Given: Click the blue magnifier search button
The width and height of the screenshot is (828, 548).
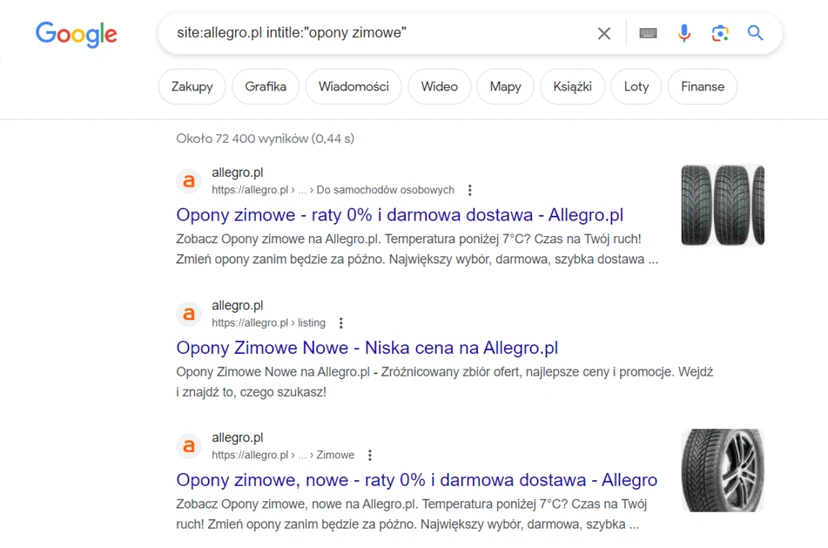Looking at the screenshot, I should (755, 33).
